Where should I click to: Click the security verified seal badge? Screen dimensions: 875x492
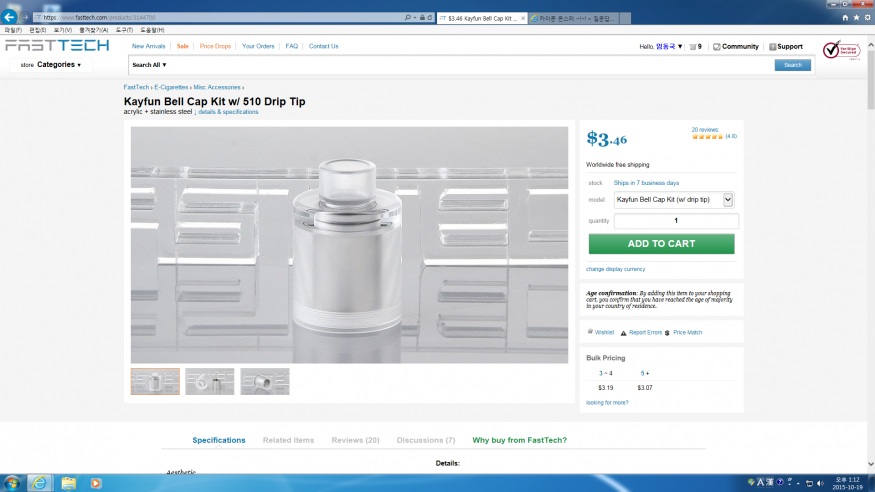point(842,50)
